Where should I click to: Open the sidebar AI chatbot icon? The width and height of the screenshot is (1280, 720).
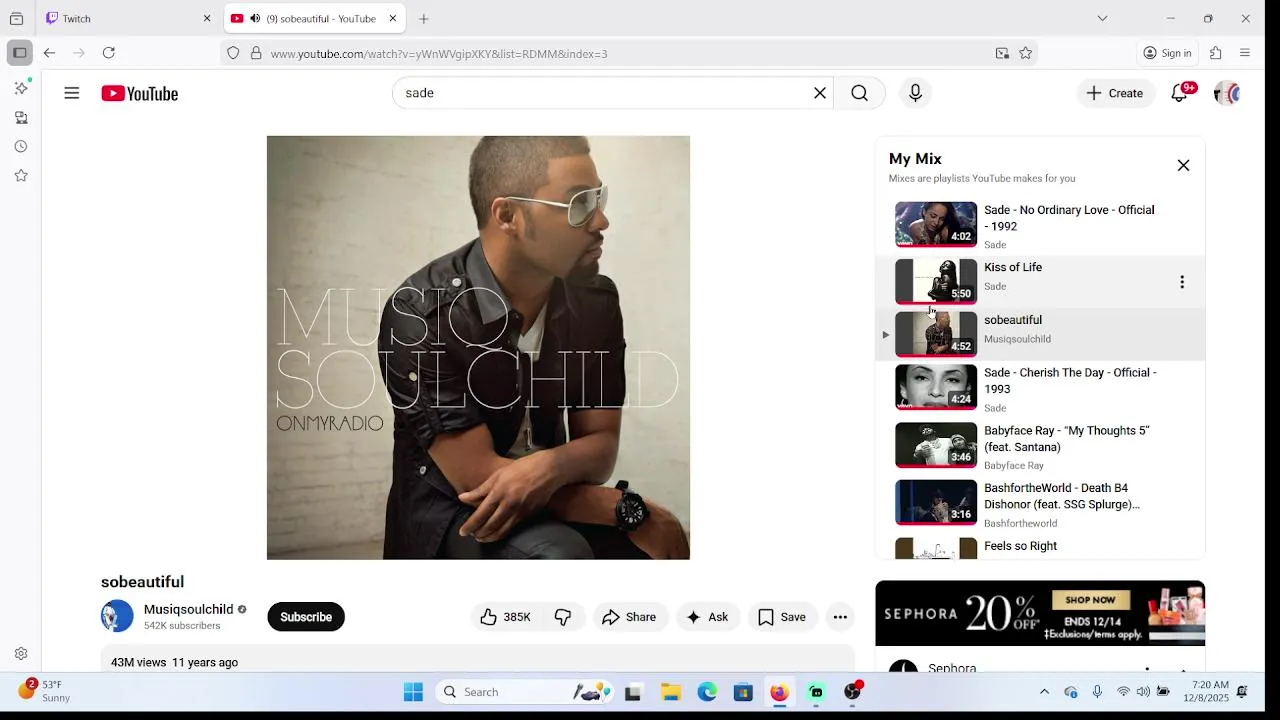[21, 88]
